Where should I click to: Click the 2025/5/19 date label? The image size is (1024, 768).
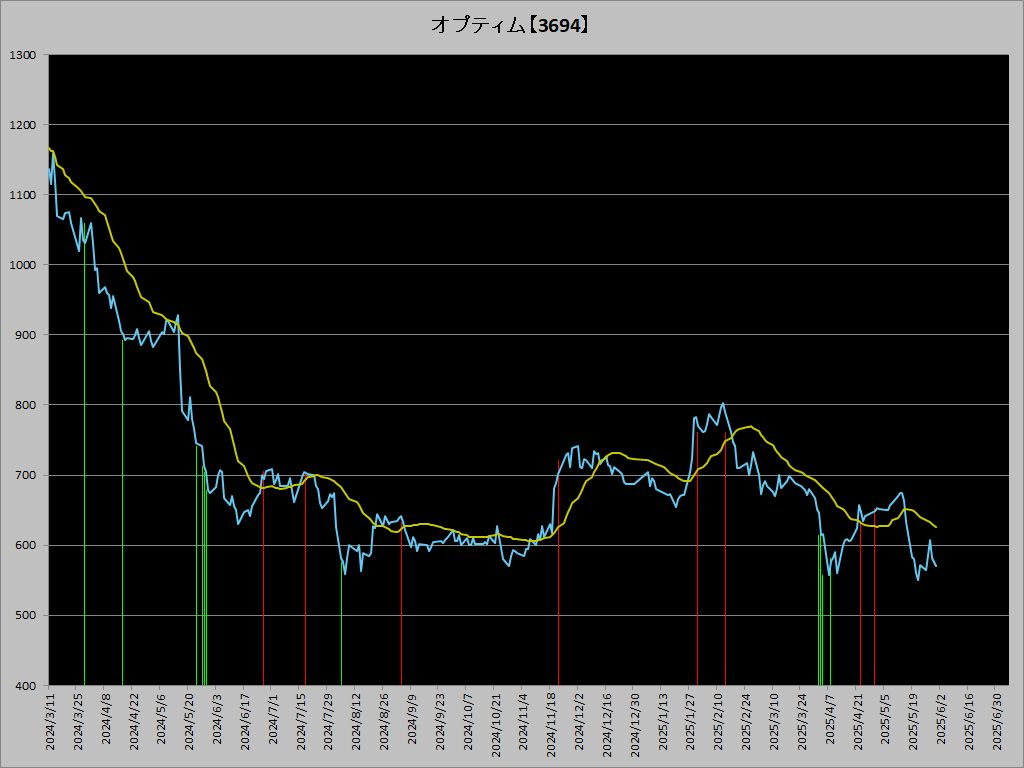point(914,720)
